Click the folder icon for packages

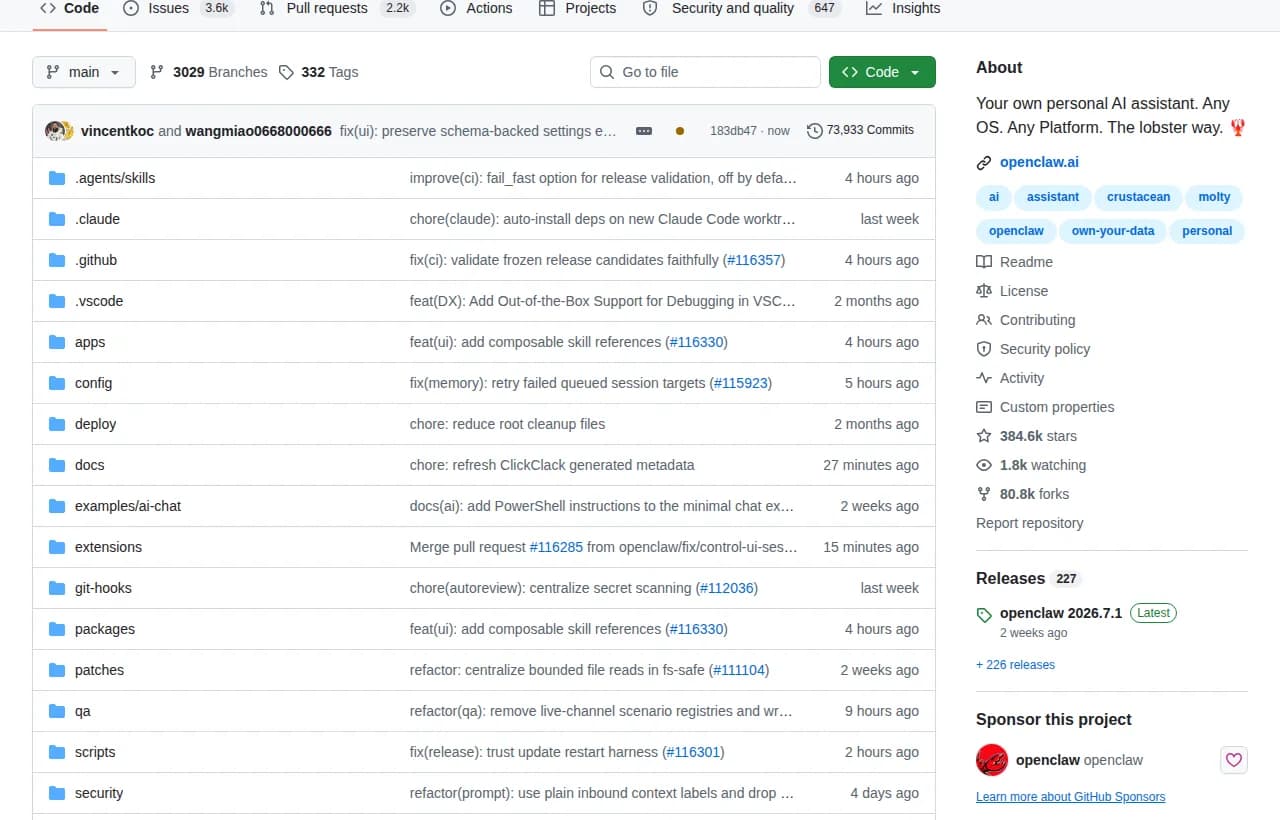57,629
